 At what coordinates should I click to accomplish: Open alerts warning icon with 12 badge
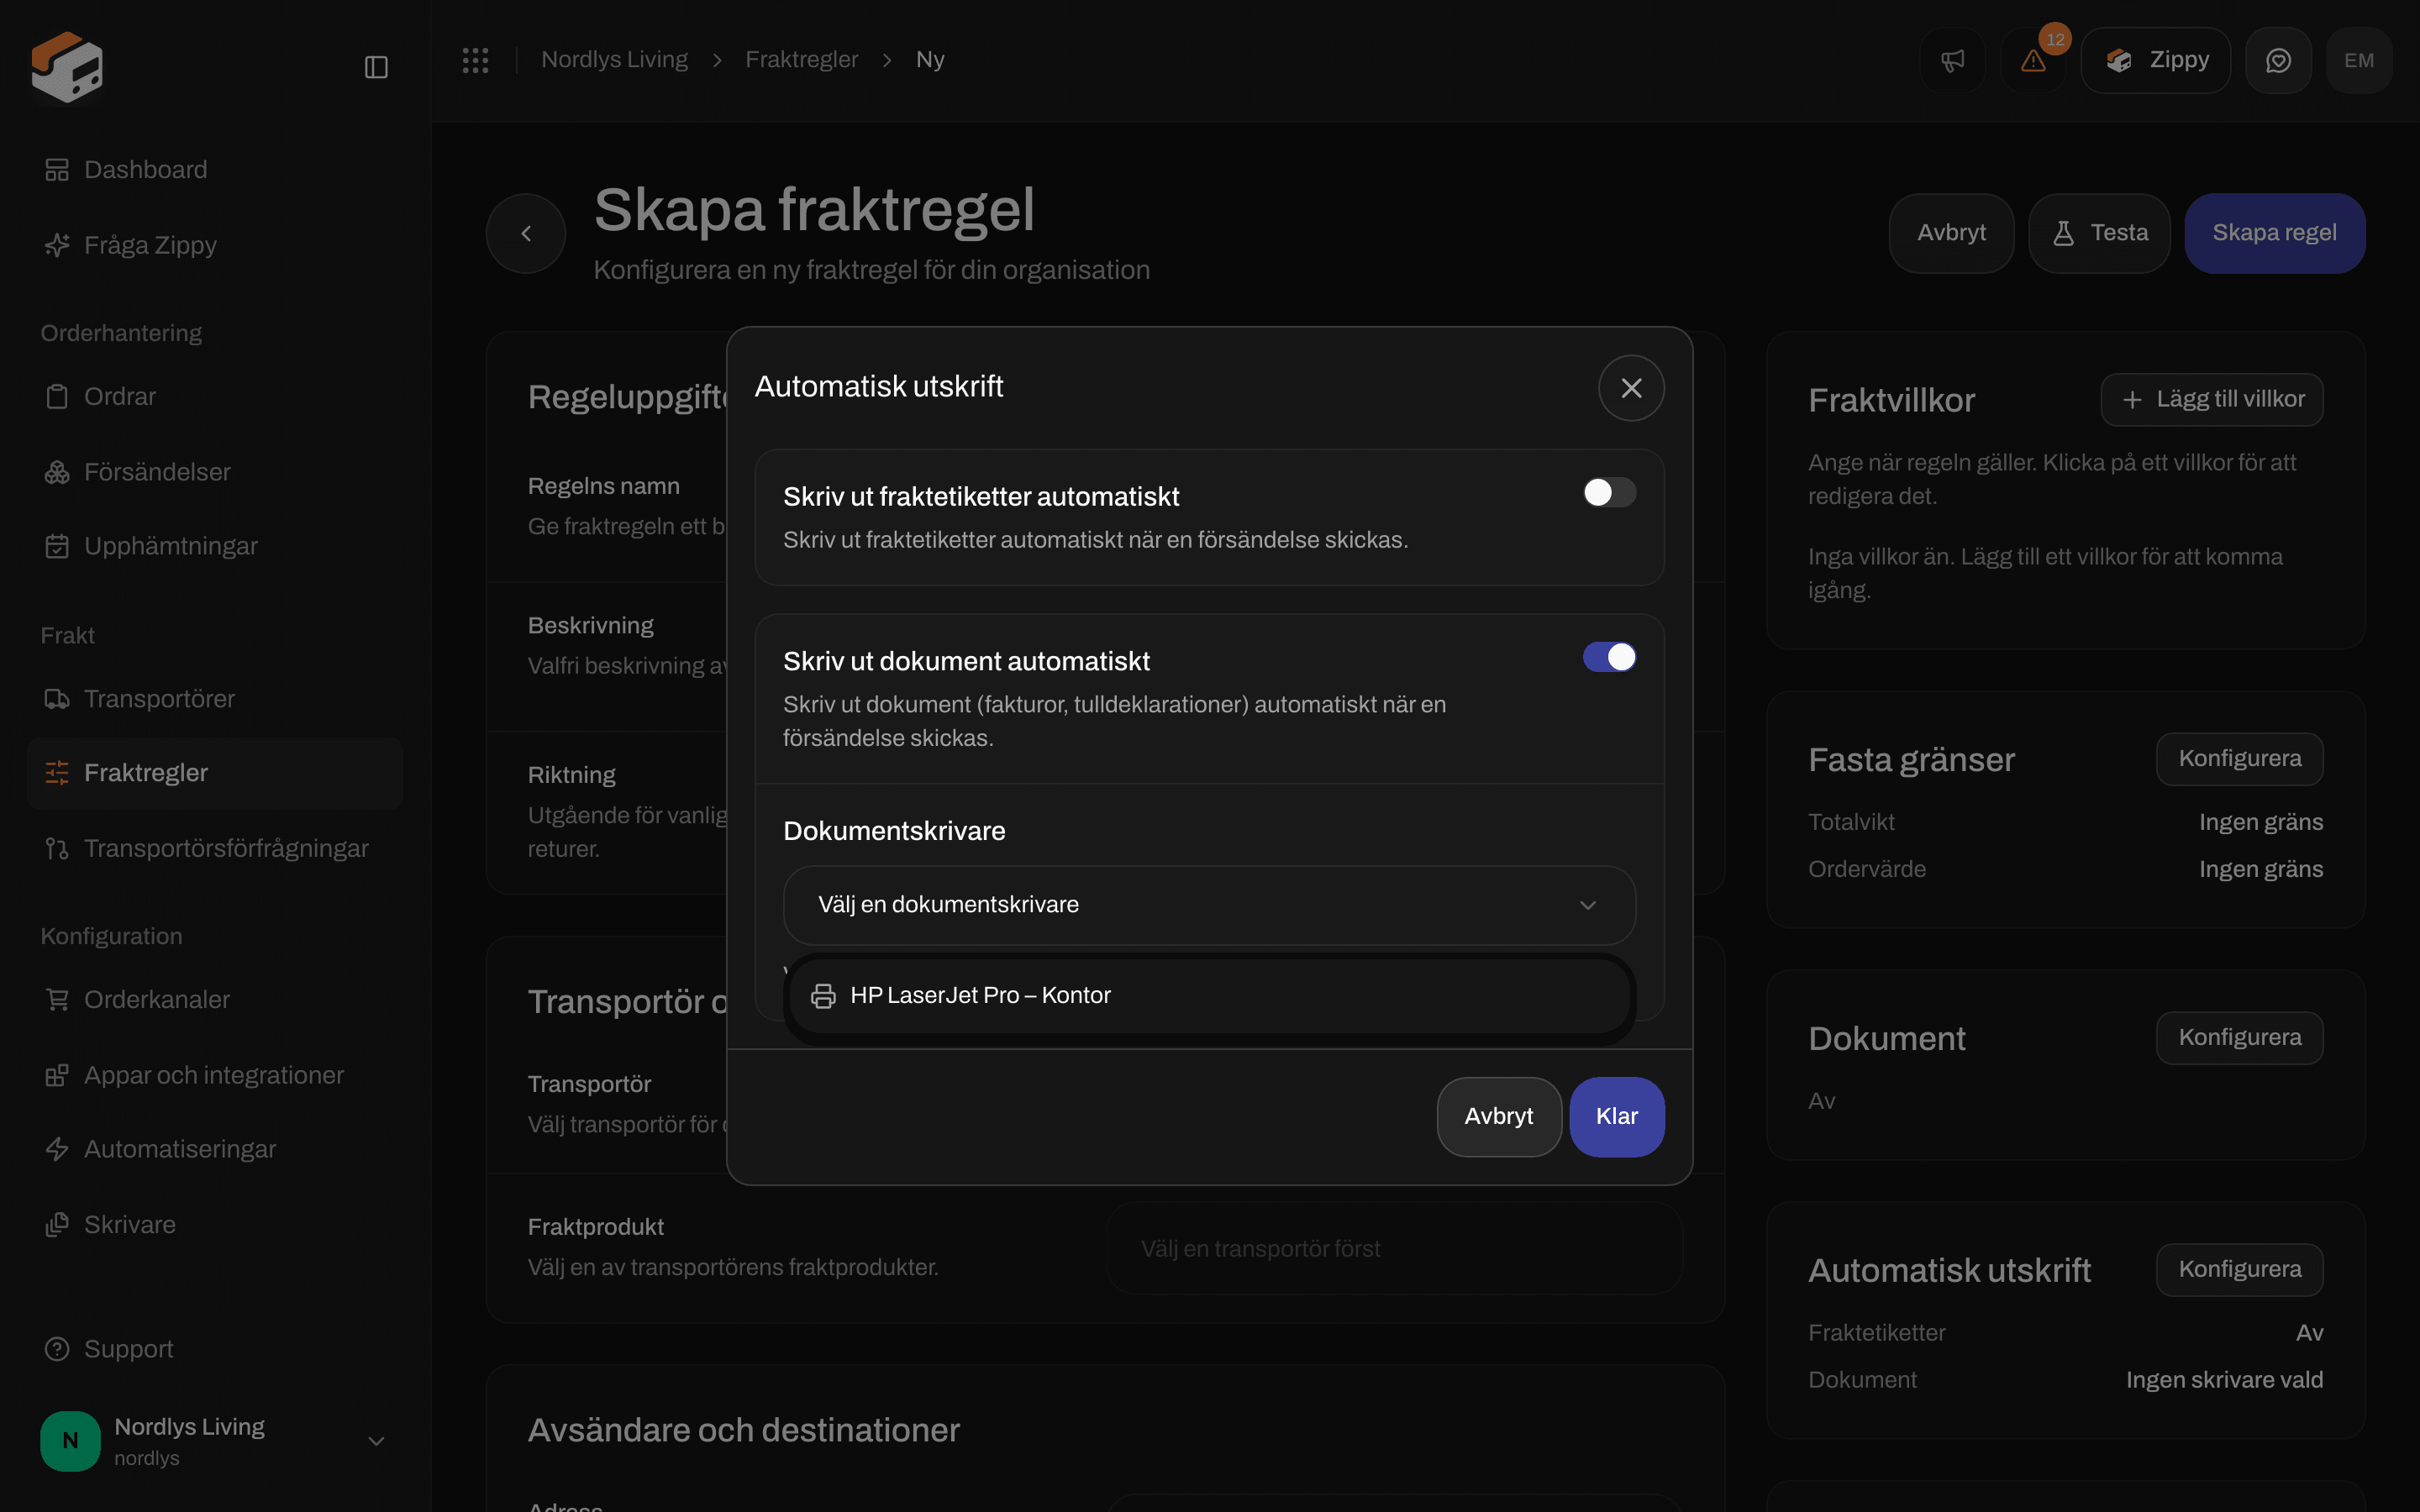pyautogui.click(x=2033, y=61)
